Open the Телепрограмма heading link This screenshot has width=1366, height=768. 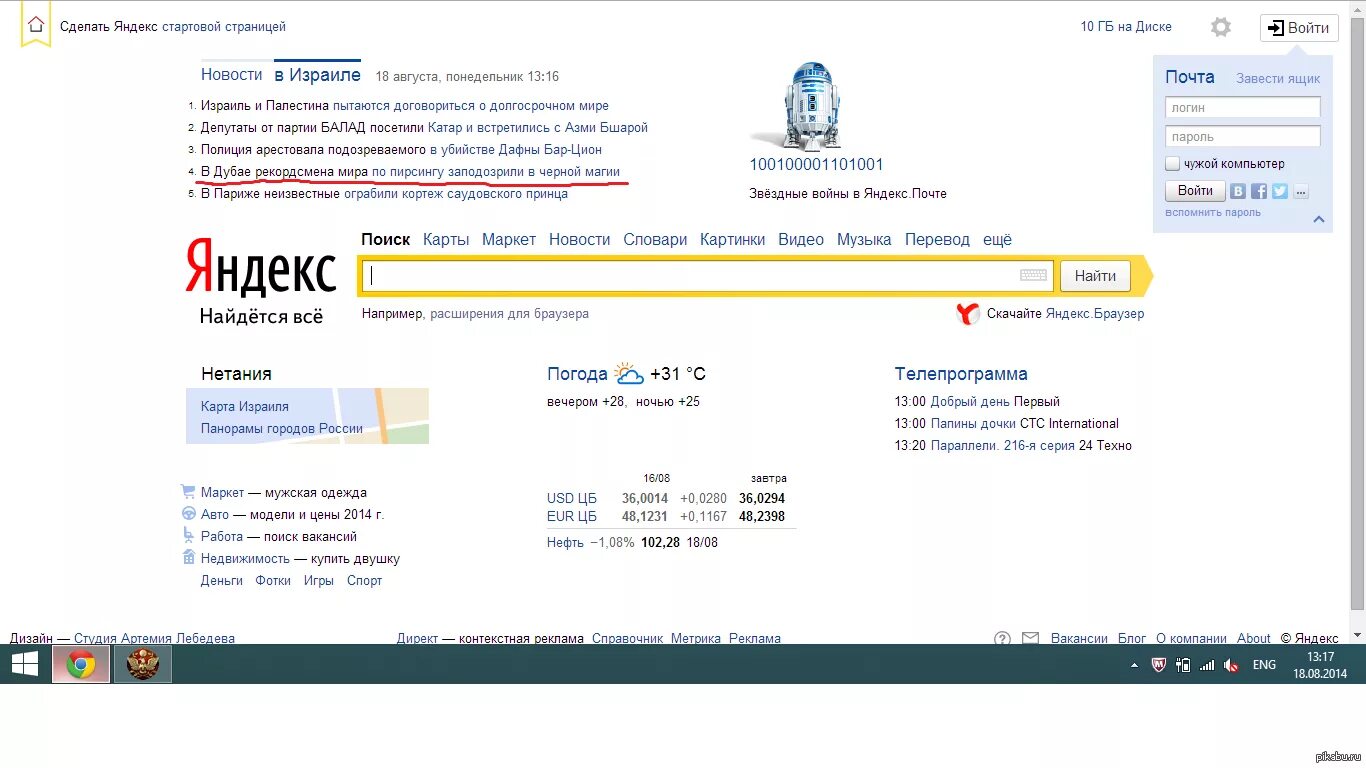[x=961, y=374]
